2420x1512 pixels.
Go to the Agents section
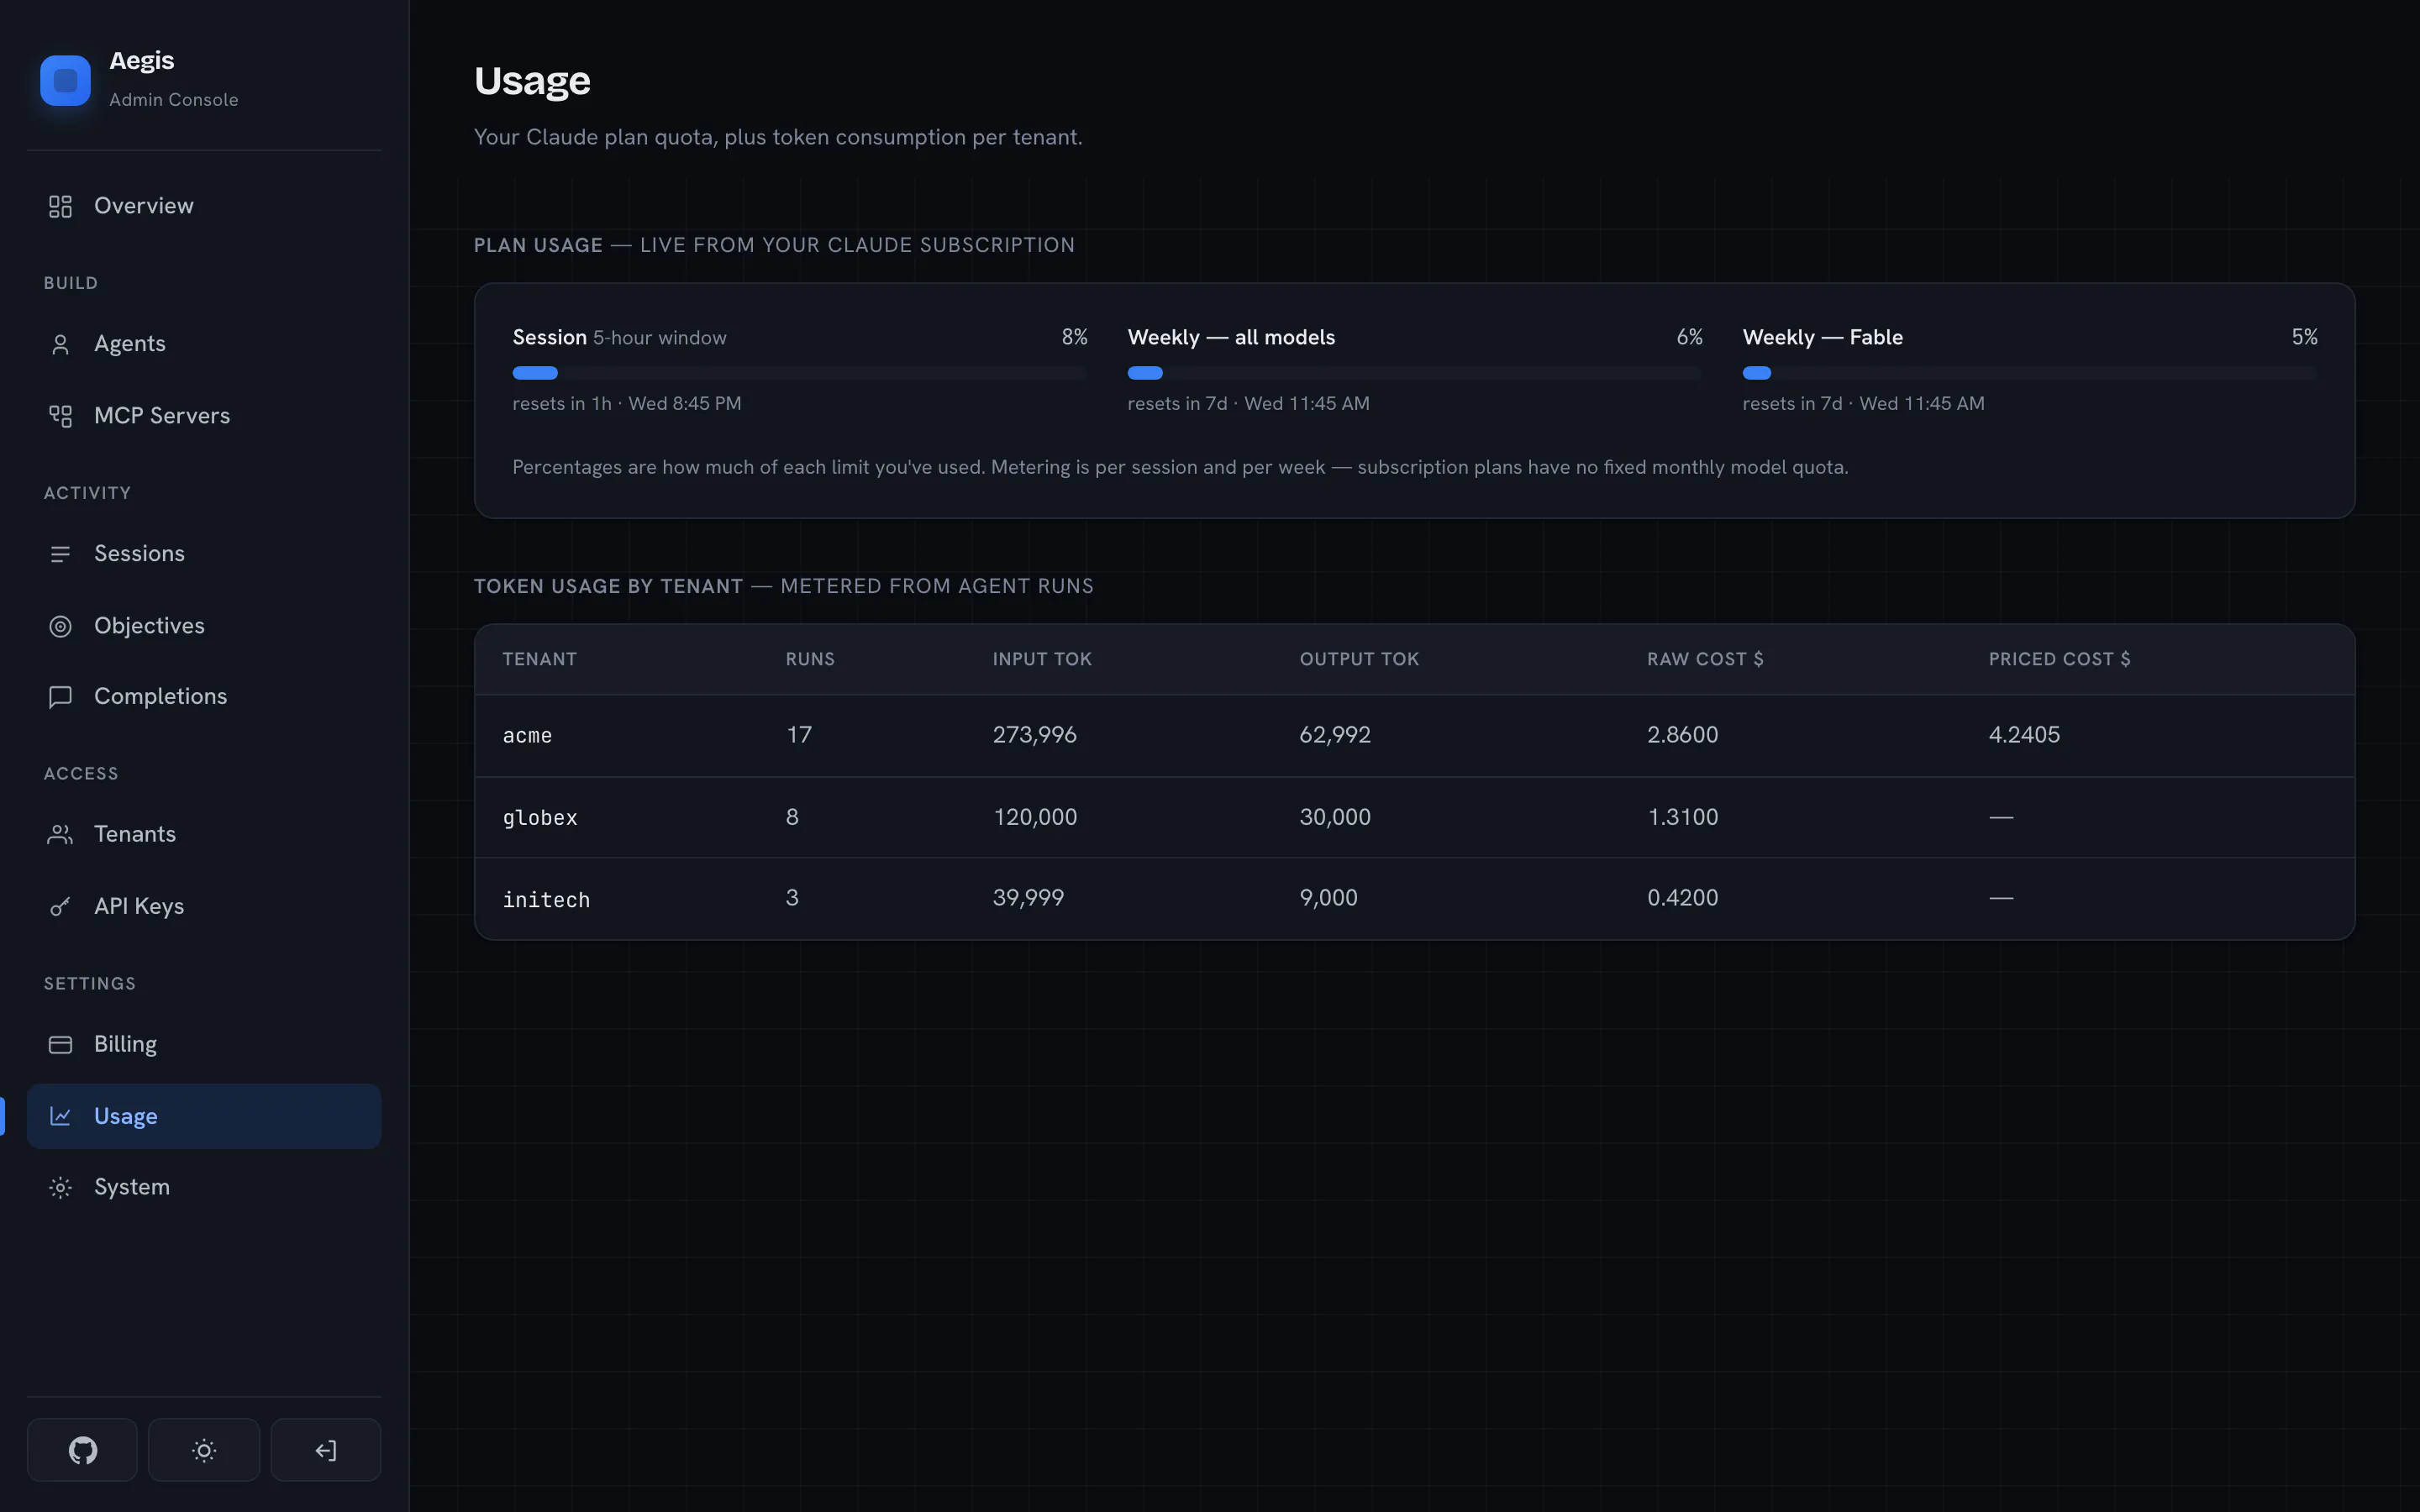[x=204, y=344]
